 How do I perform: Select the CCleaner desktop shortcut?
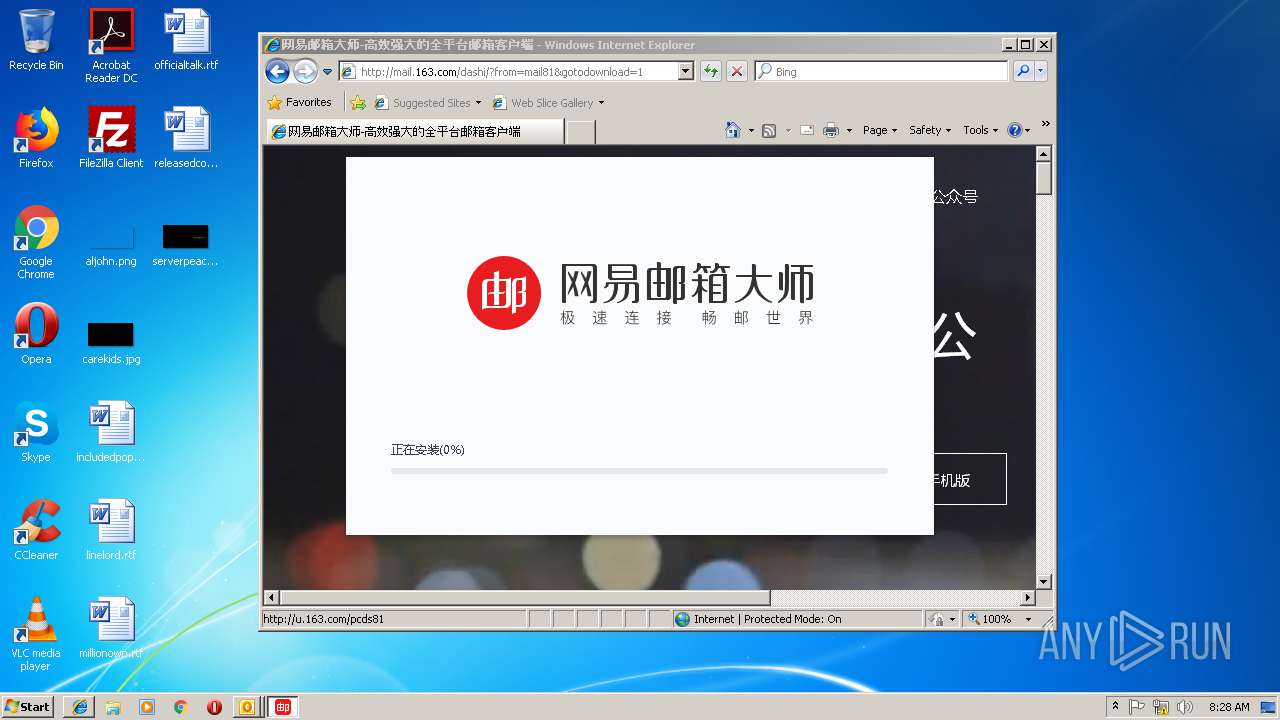point(36,529)
